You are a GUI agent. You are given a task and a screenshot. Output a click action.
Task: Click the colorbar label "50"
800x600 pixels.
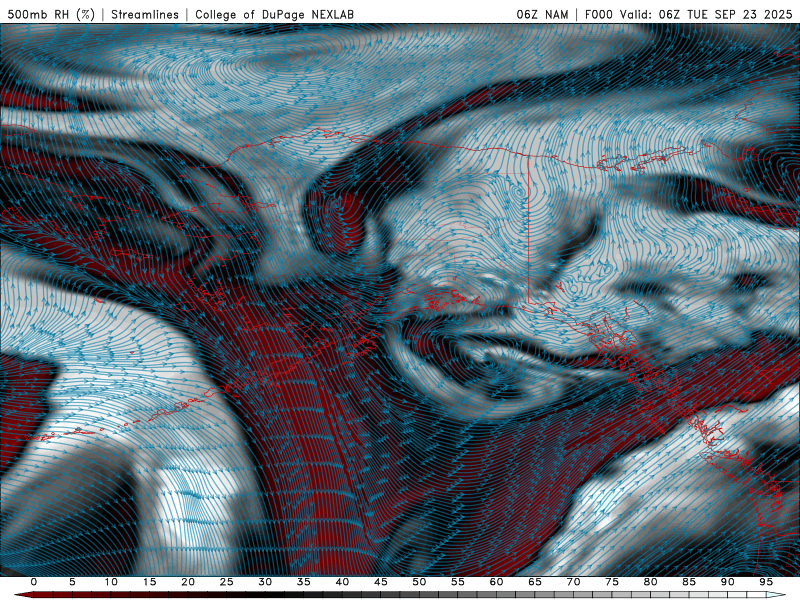(x=419, y=582)
